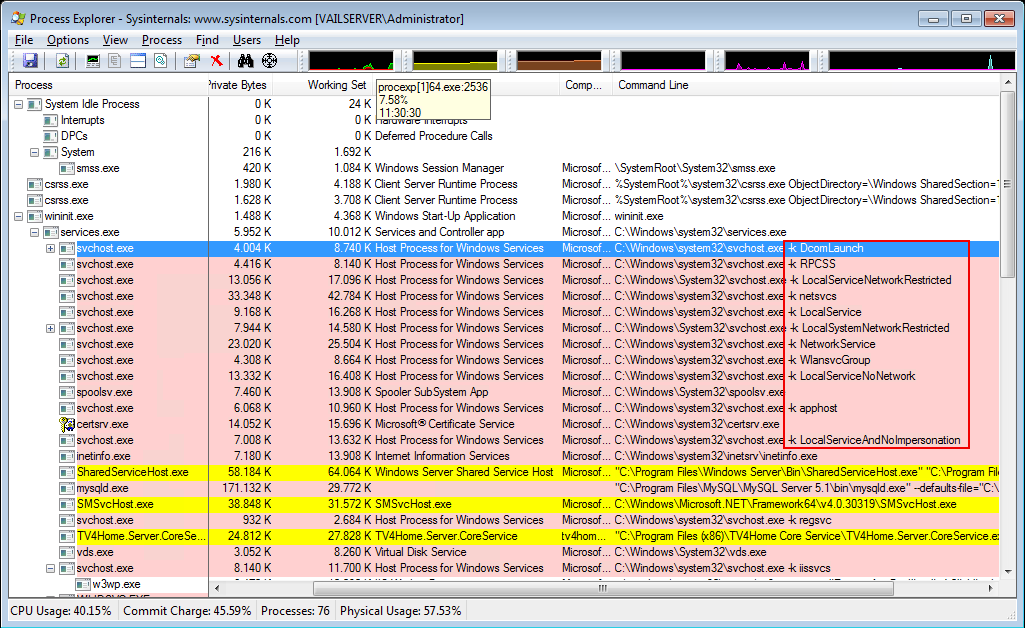Click the horizontal scrollbar thumb
1025x628 pixels.
603,589
